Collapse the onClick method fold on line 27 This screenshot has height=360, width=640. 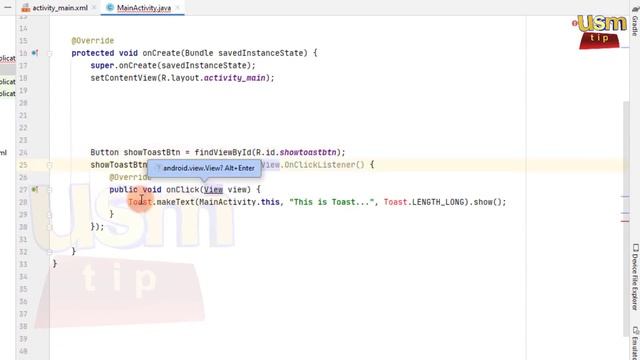point(49,189)
